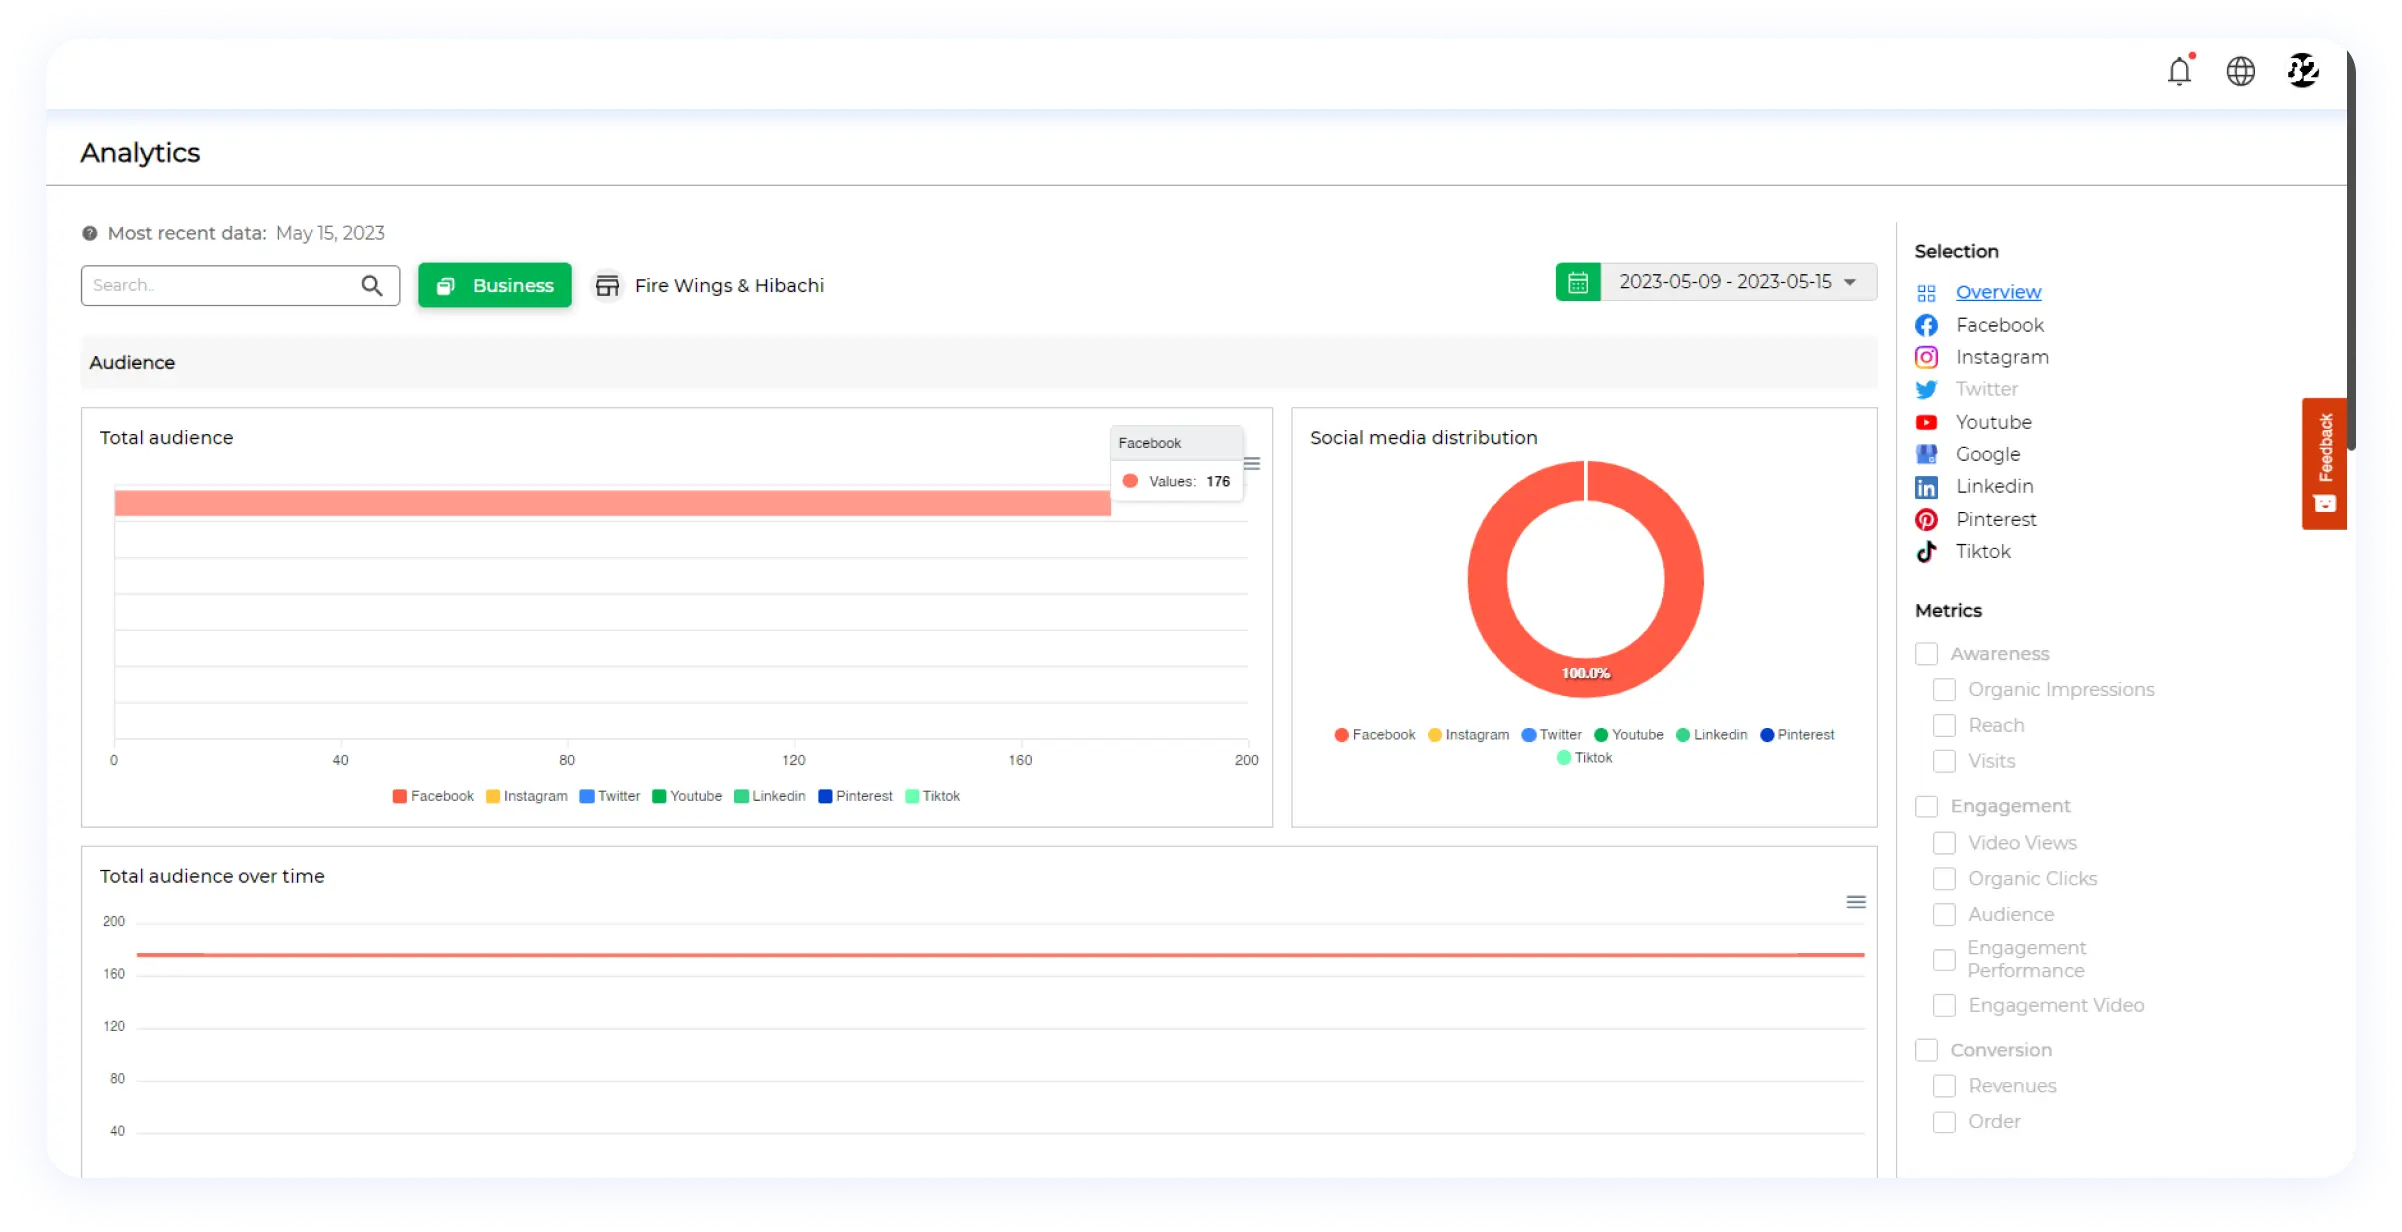Click the help icon beside Most recent data

tap(90, 234)
